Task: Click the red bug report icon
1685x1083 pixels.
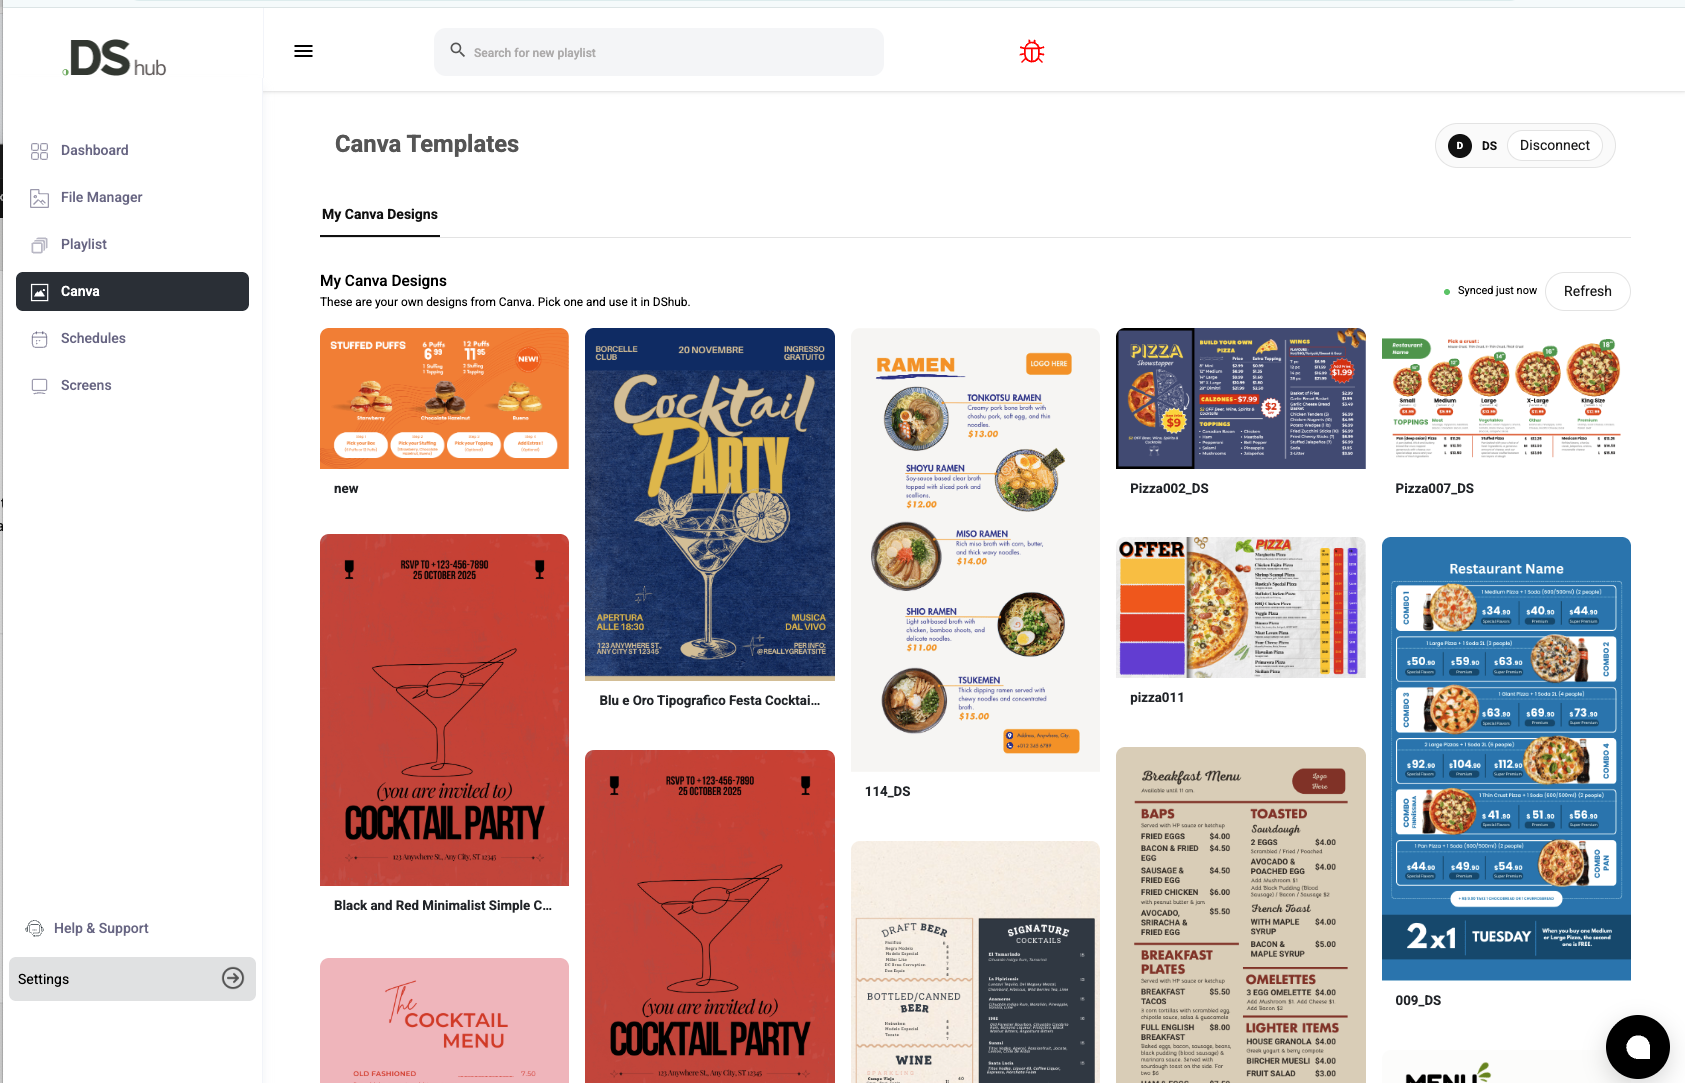Action: coord(1032,52)
